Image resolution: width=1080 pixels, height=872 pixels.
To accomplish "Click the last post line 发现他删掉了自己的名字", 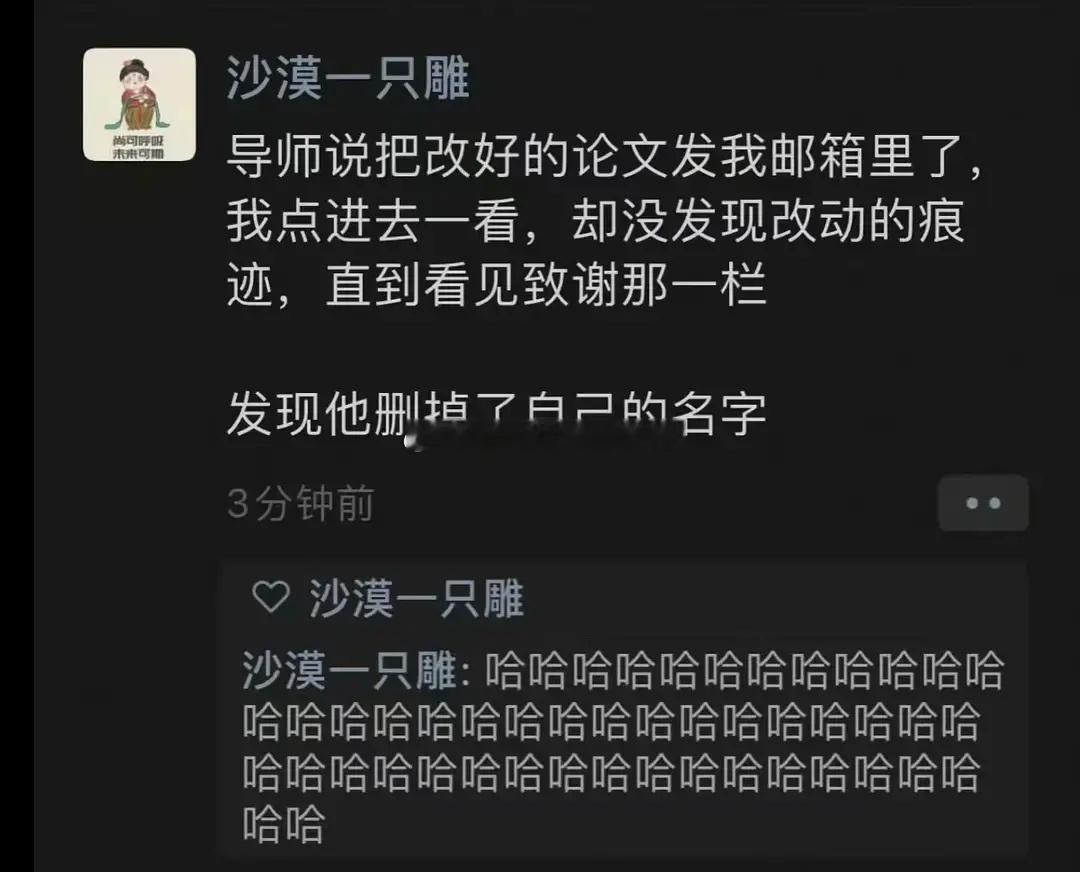I will coord(497,415).
